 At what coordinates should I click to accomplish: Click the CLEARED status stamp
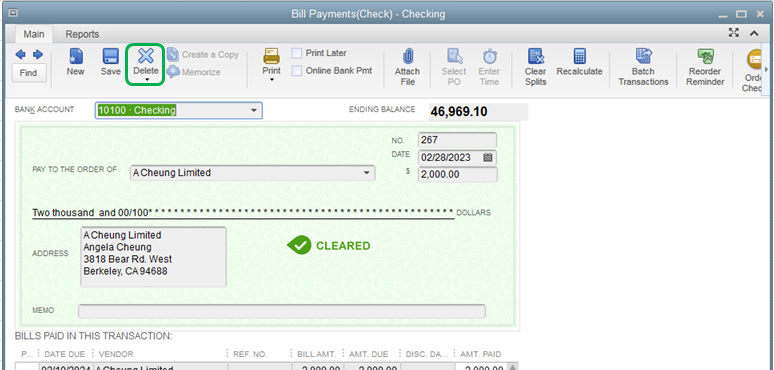point(329,246)
